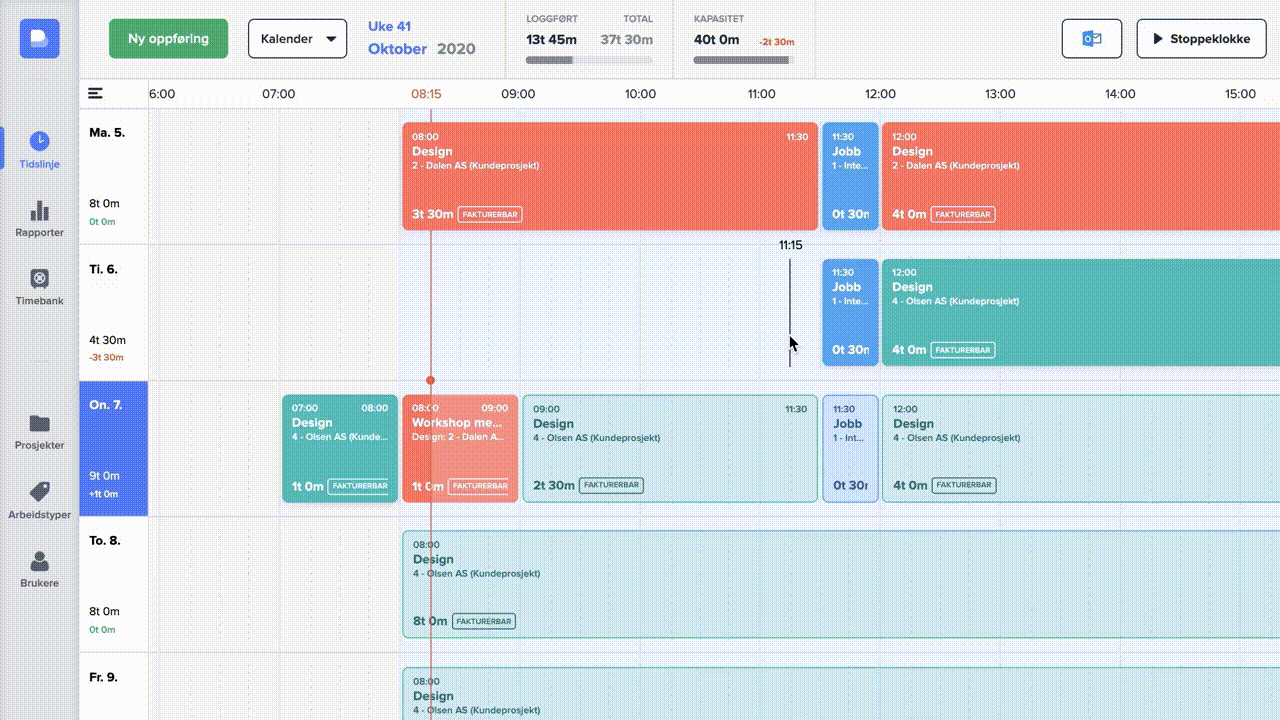Select the Ma. 5. day row
The image size is (1280, 720).
[x=113, y=176]
